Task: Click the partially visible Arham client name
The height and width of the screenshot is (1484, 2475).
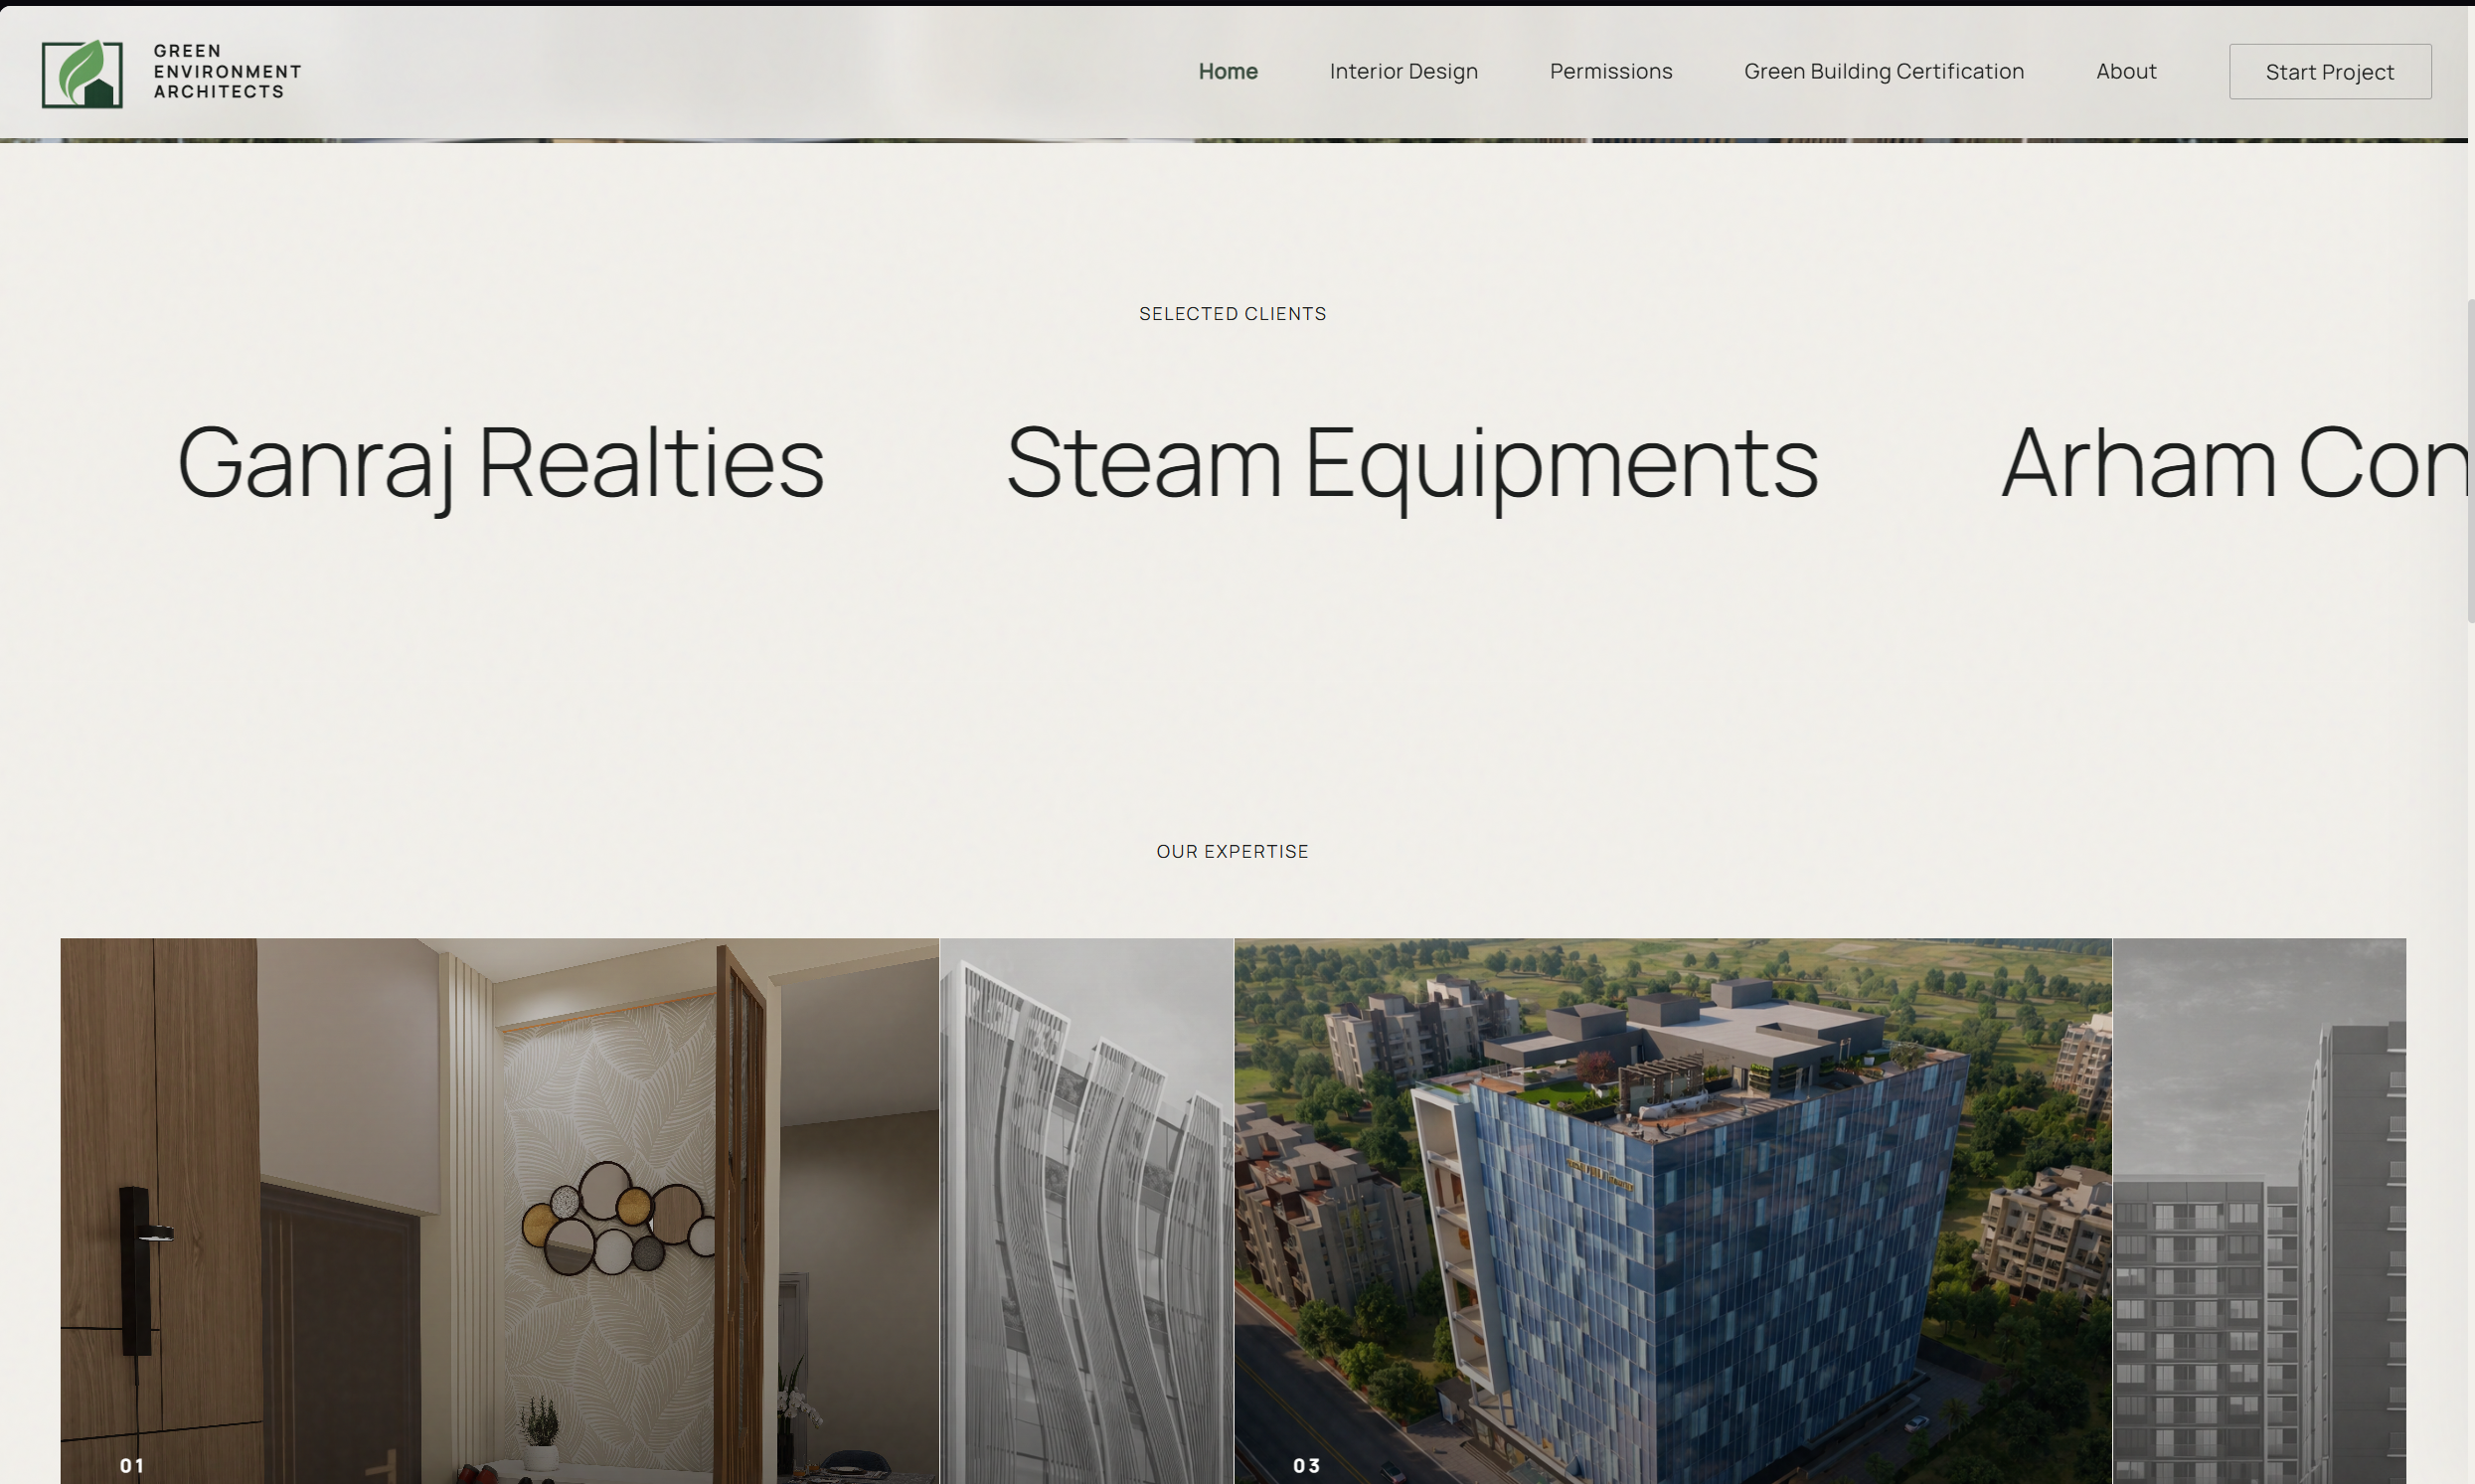Action: tap(2234, 463)
